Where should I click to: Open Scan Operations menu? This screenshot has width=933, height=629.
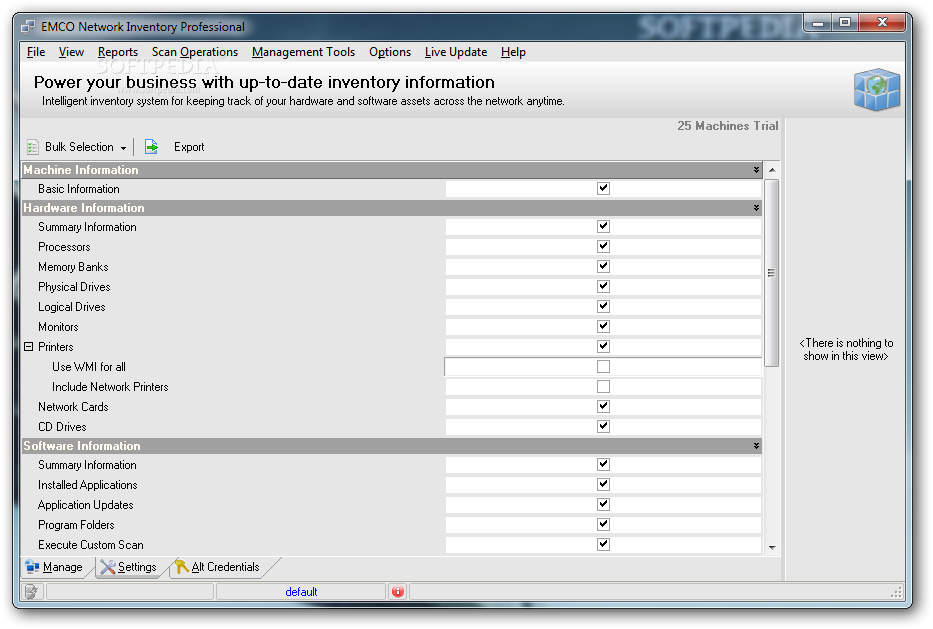pyautogui.click(x=195, y=52)
